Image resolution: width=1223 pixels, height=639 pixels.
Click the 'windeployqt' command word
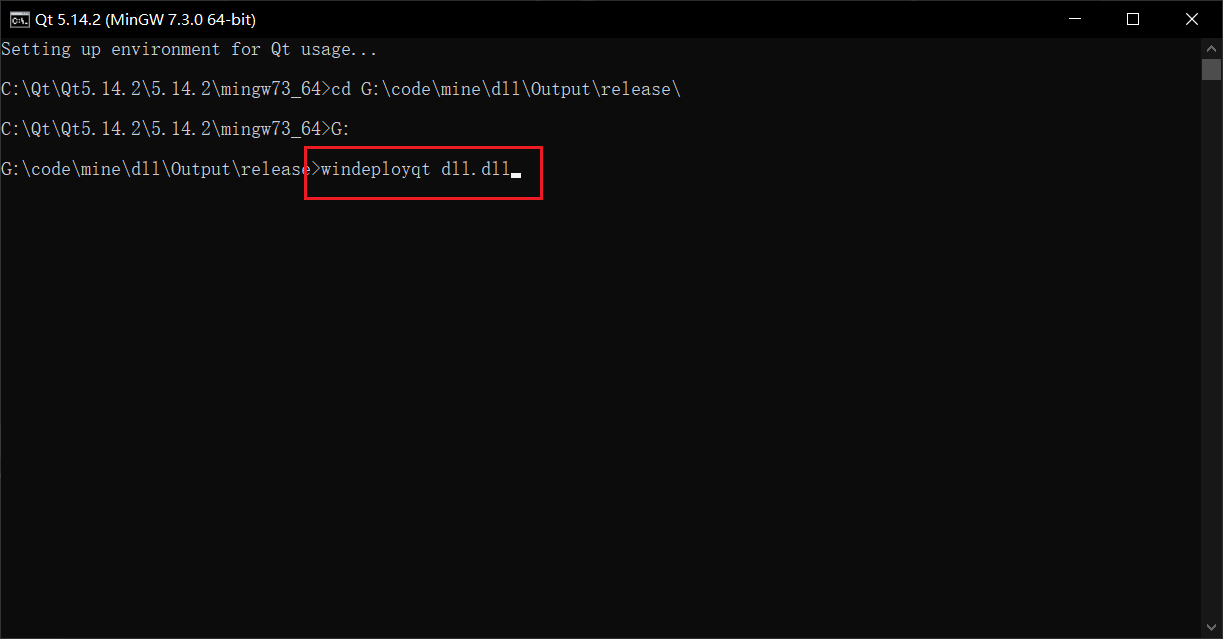[x=376, y=169]
